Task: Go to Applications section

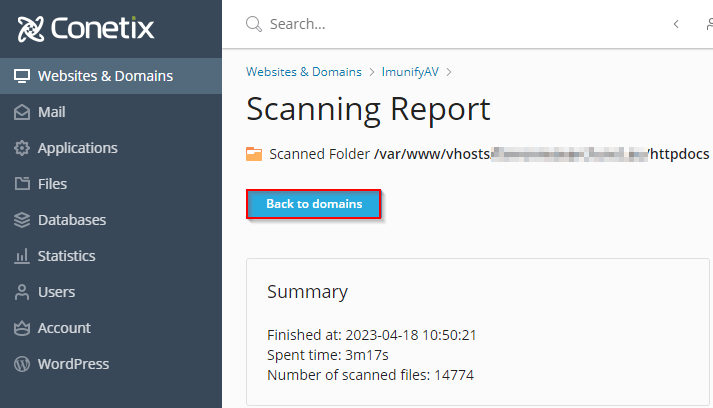Action: [x=111, y=148]
